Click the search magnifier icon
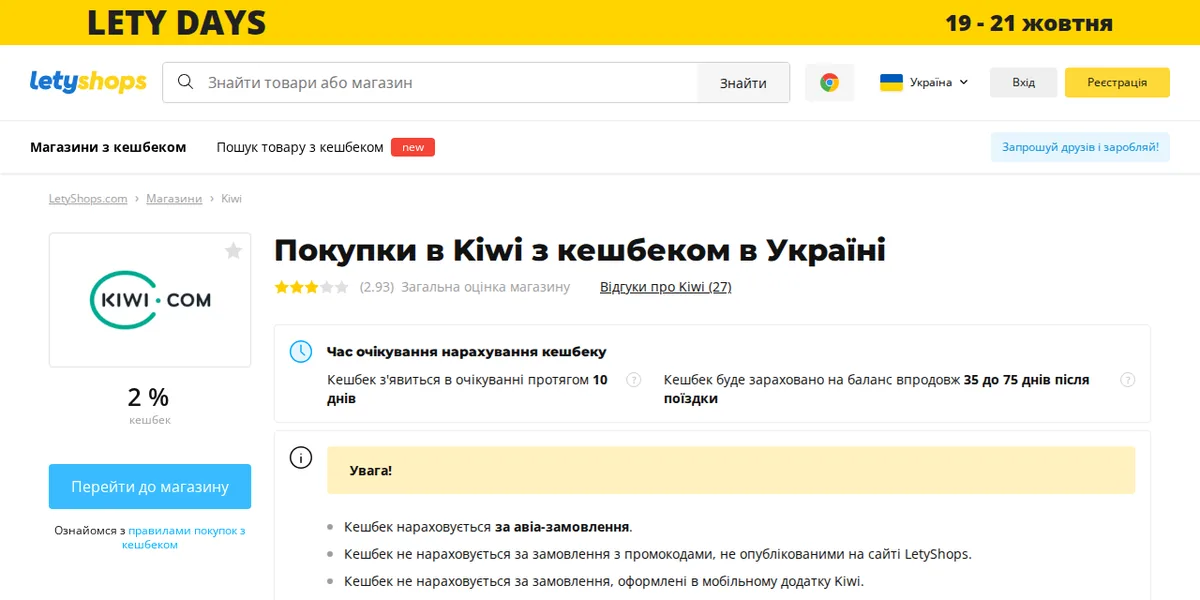 tap(185, 82)
